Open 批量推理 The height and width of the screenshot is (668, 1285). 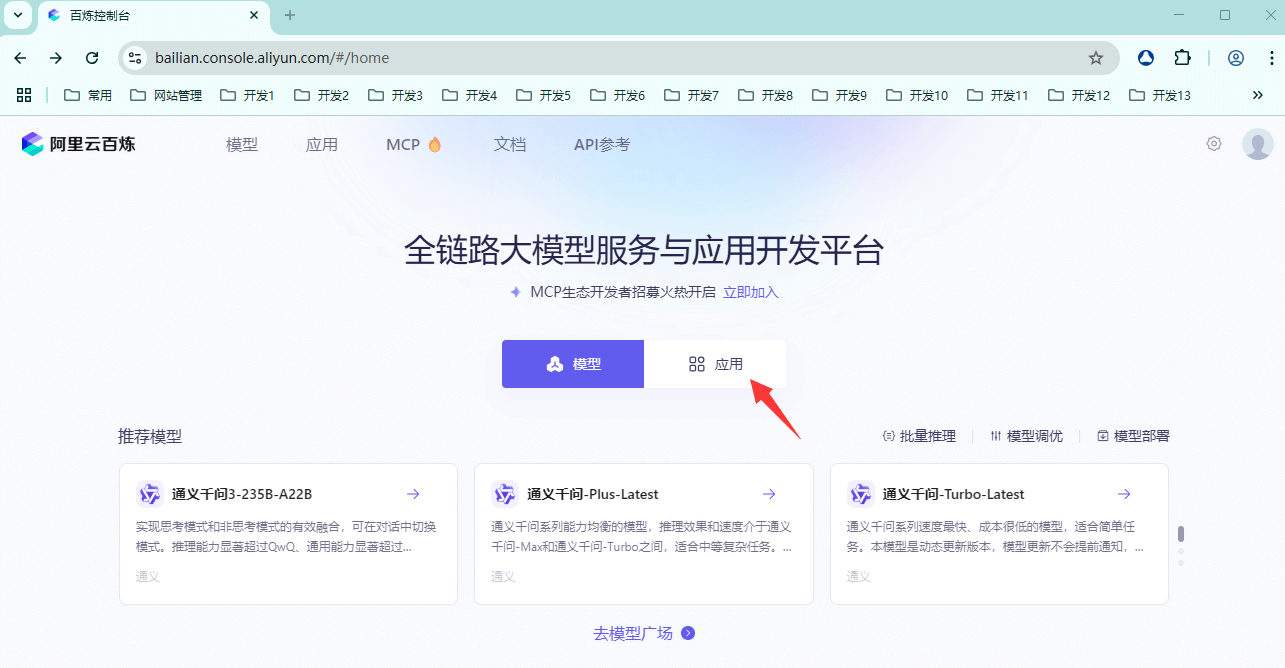pos(919,436)
